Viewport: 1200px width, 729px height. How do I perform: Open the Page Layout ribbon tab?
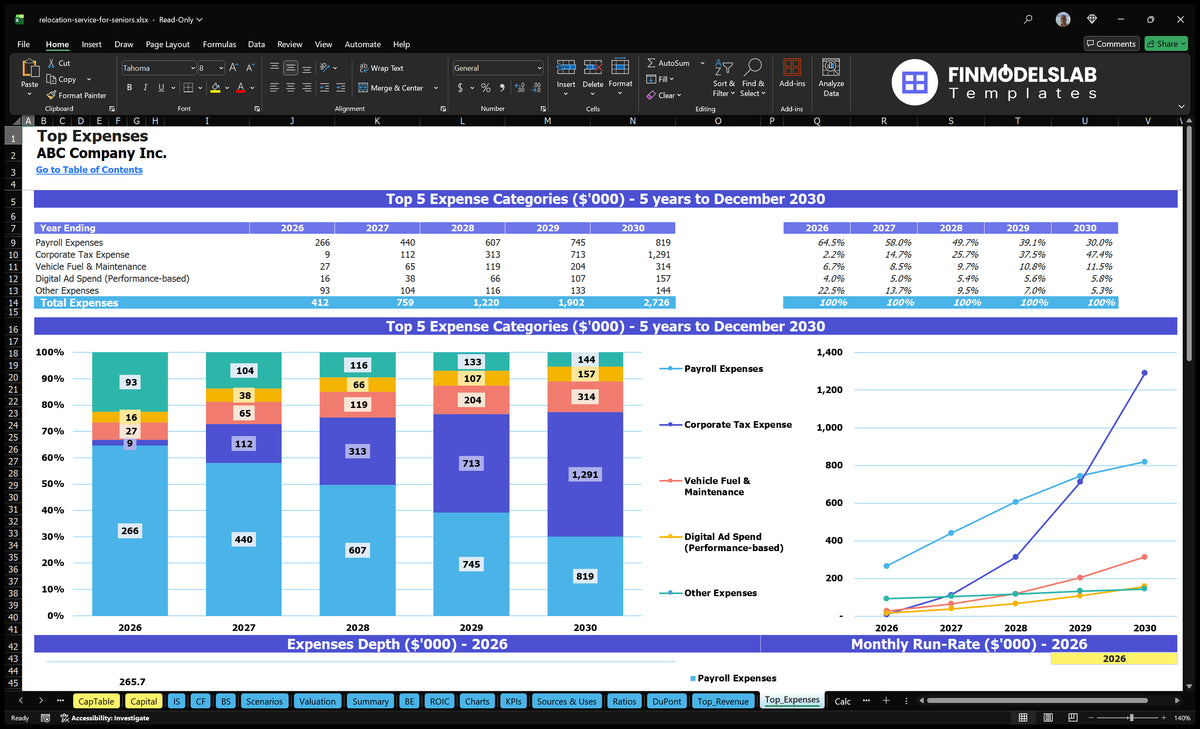coord(167,44)
